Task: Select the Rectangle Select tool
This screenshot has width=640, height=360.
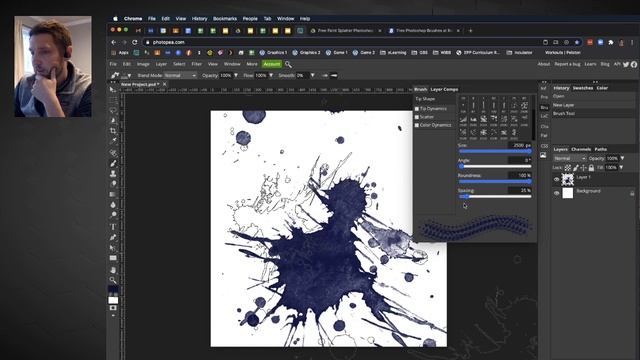Action: pyautogui.click(x=113, y=100)
